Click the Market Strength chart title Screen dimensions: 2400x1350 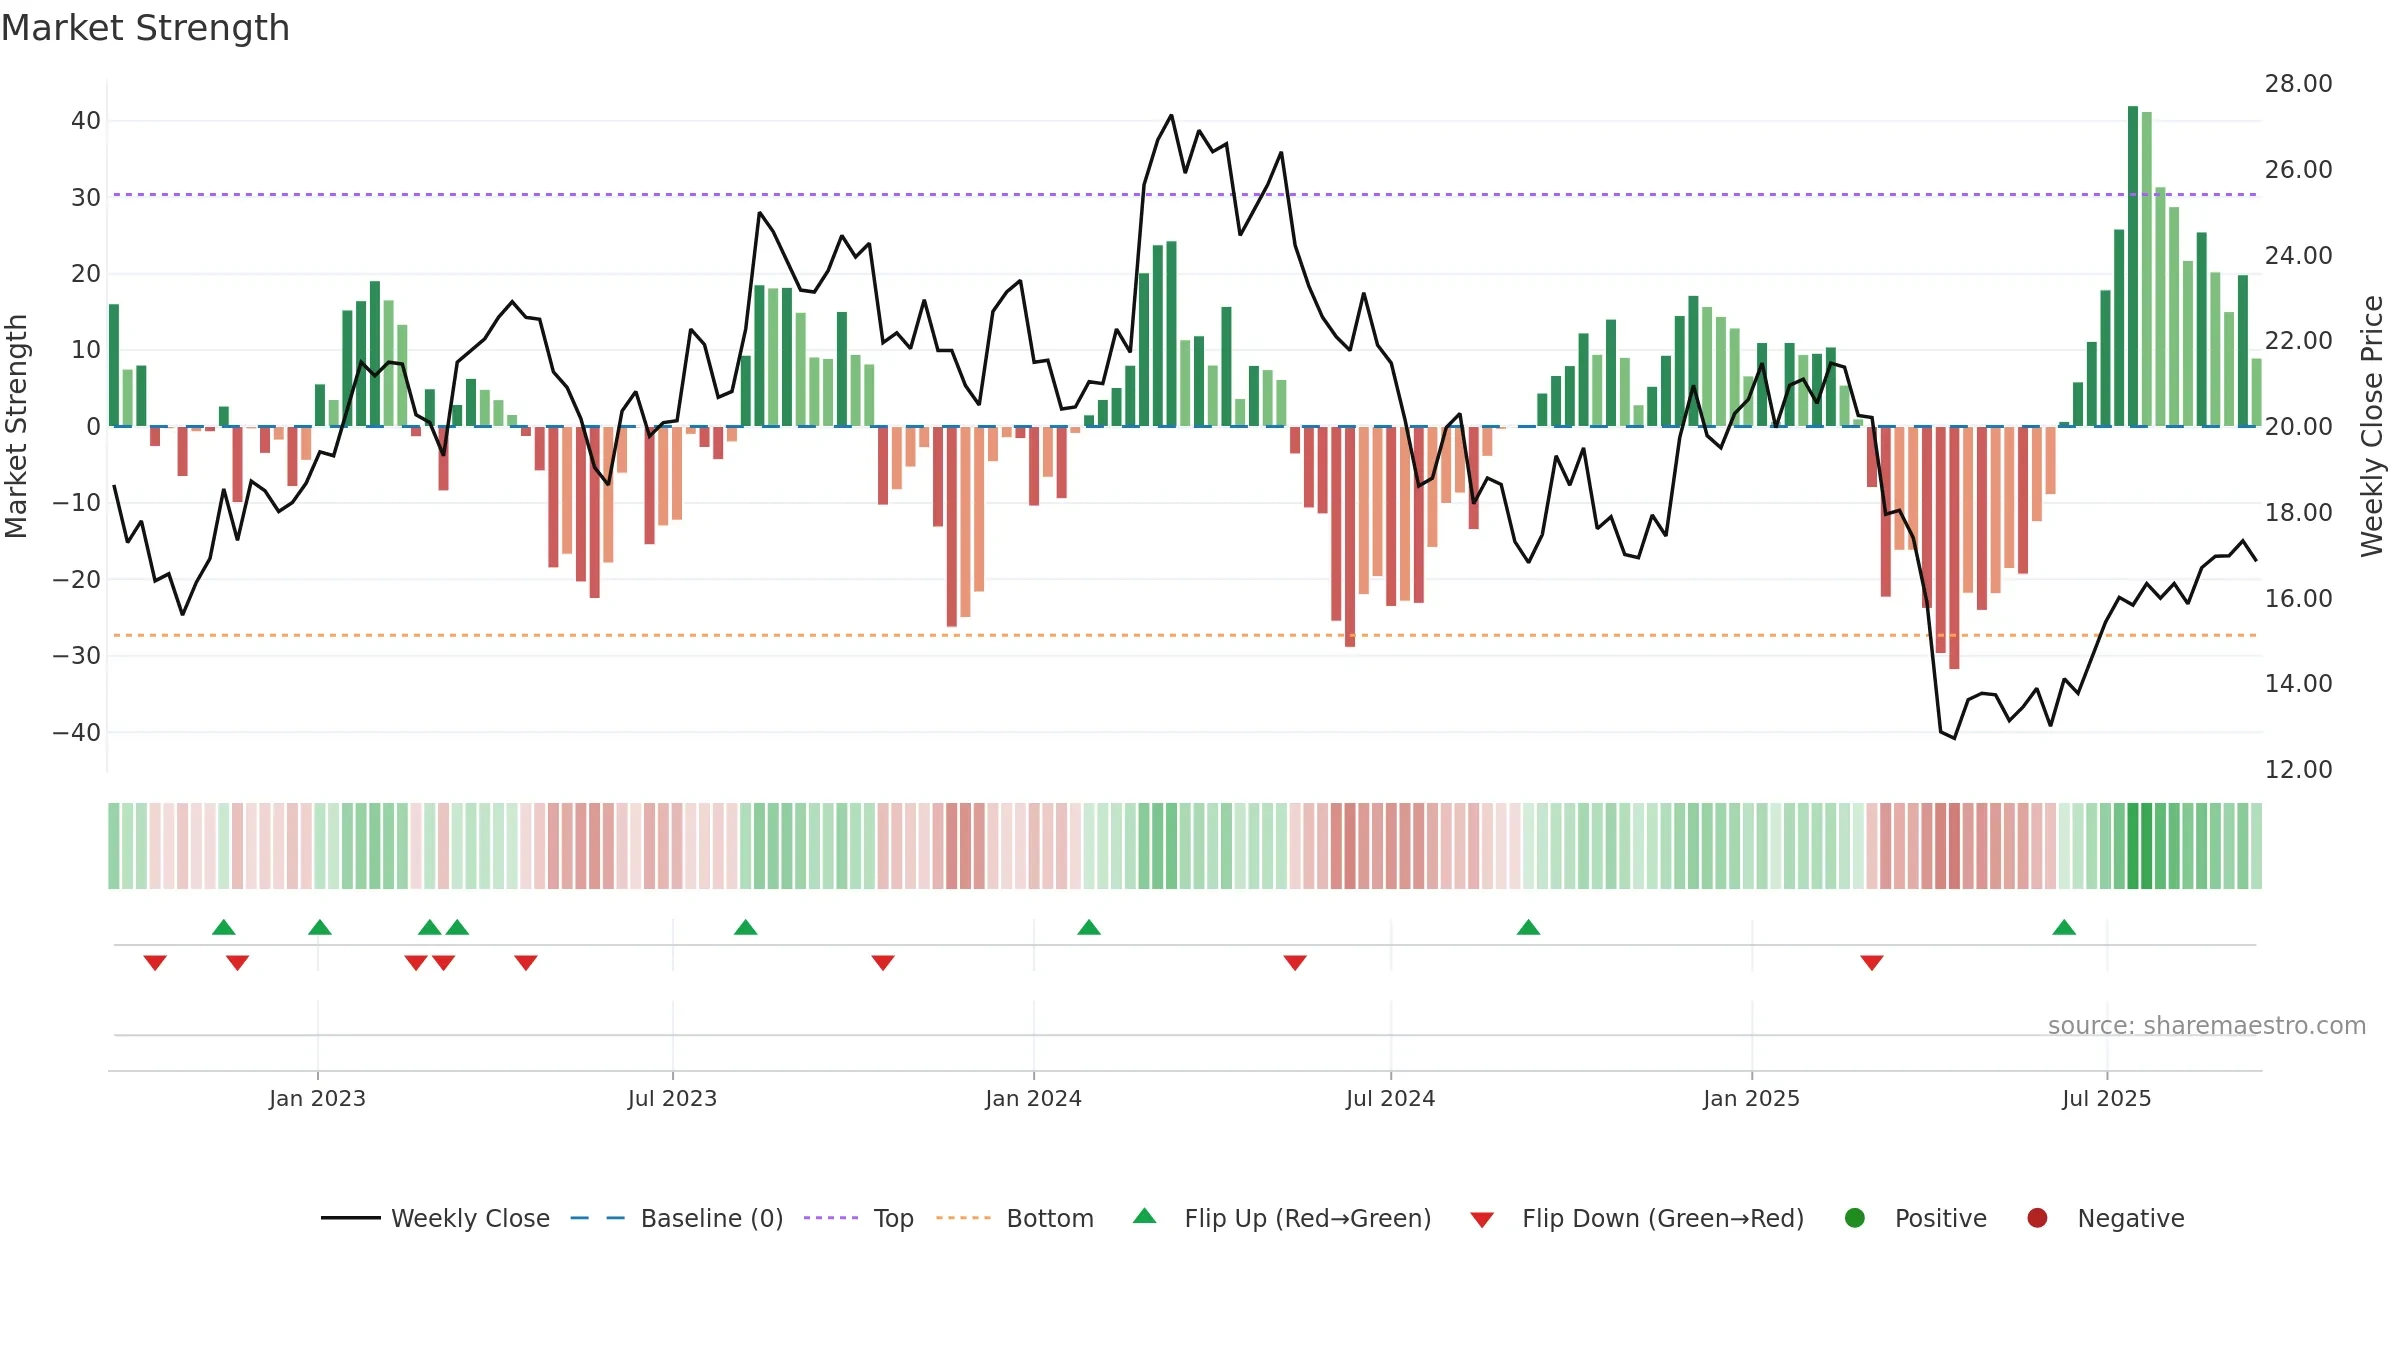pos(145,28)
